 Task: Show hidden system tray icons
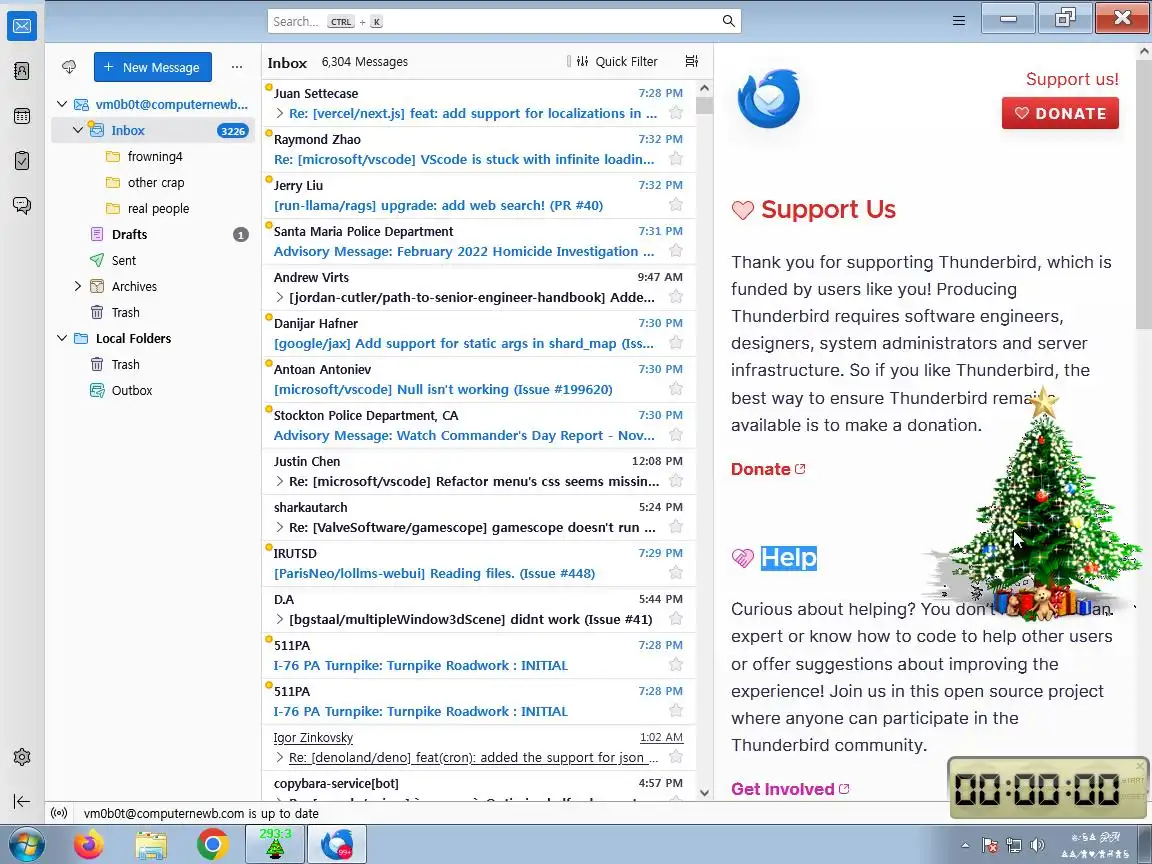(x=965, y=846)
